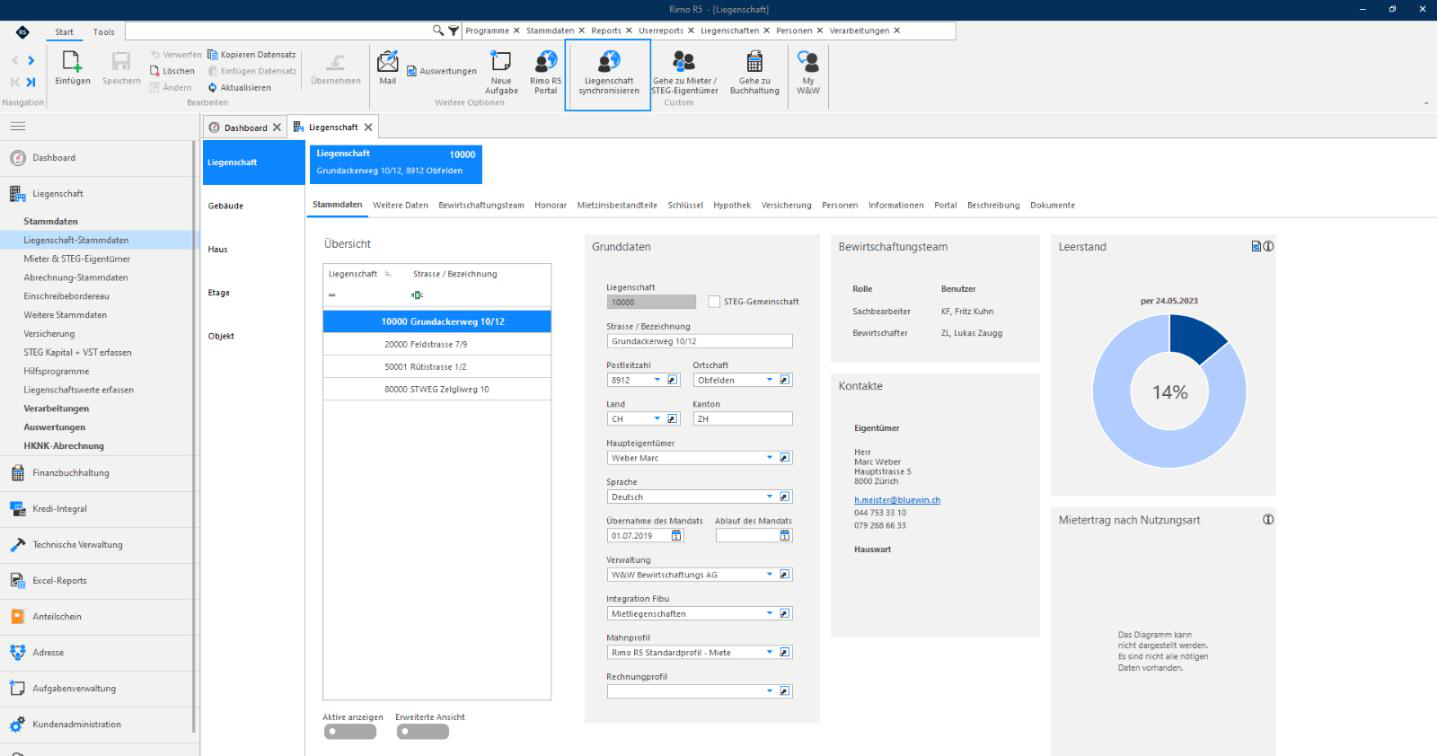Click the search magnifier icon
1437x756 pixels.
[x=438, y=30]
